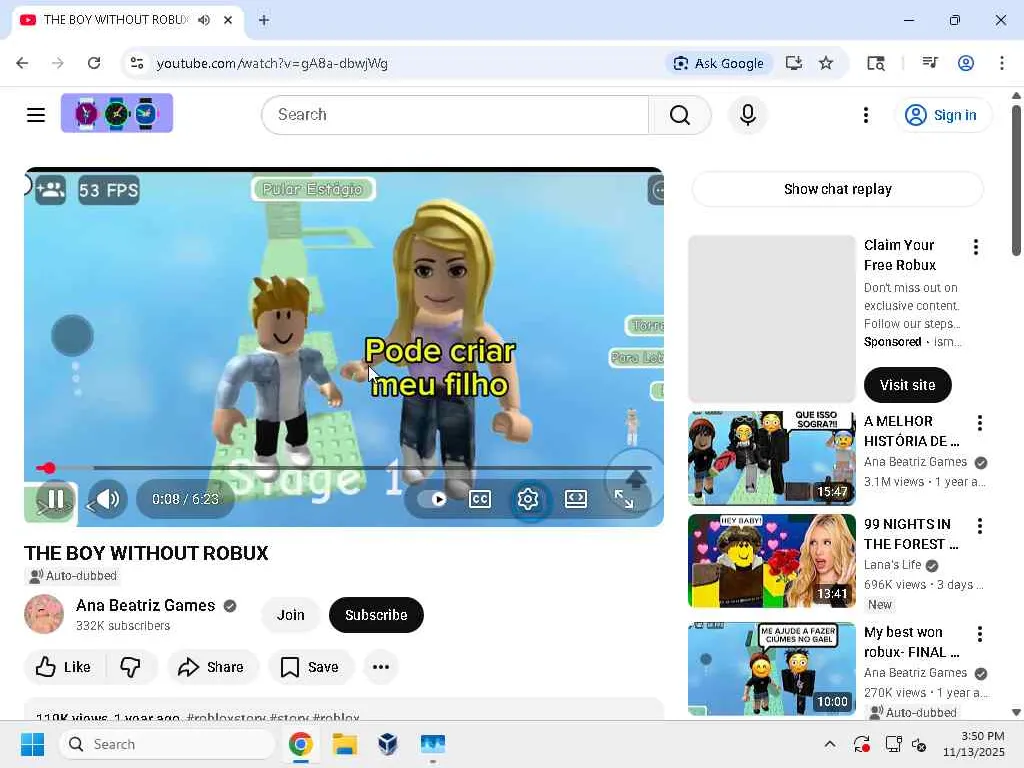
Task: Open the icon left of media control
Action: tap(876, 63)
